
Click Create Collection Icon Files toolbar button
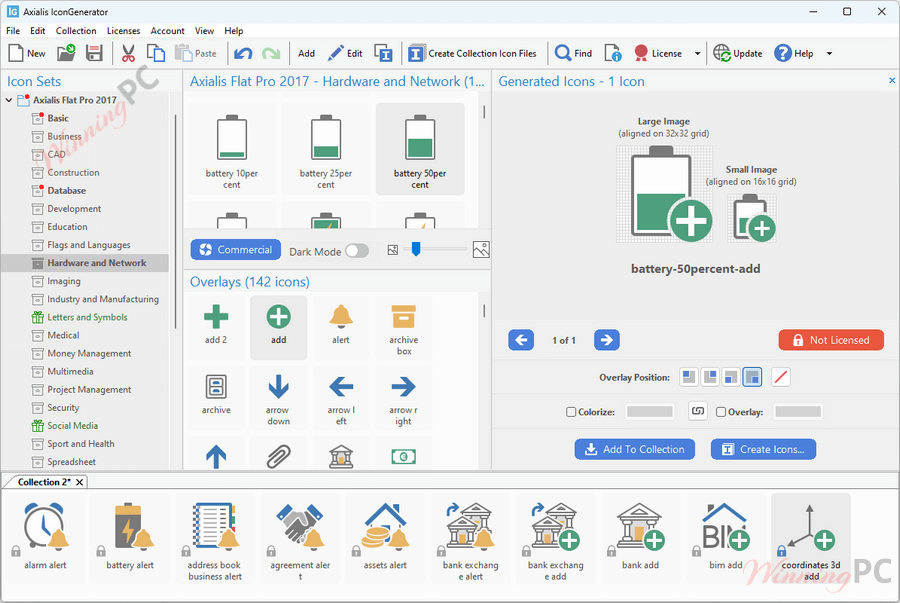click(x=472, y=53)
